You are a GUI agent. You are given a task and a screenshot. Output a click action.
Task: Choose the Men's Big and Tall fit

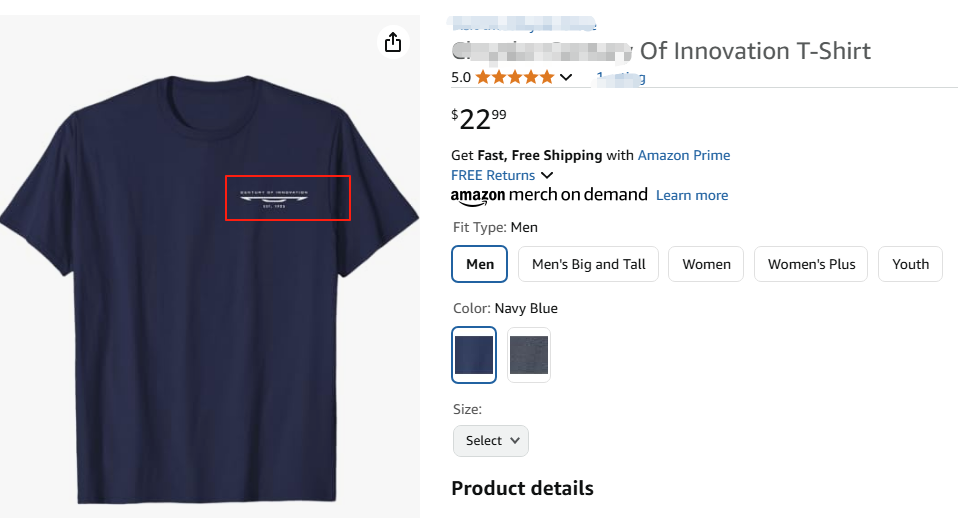coord(588,264)
